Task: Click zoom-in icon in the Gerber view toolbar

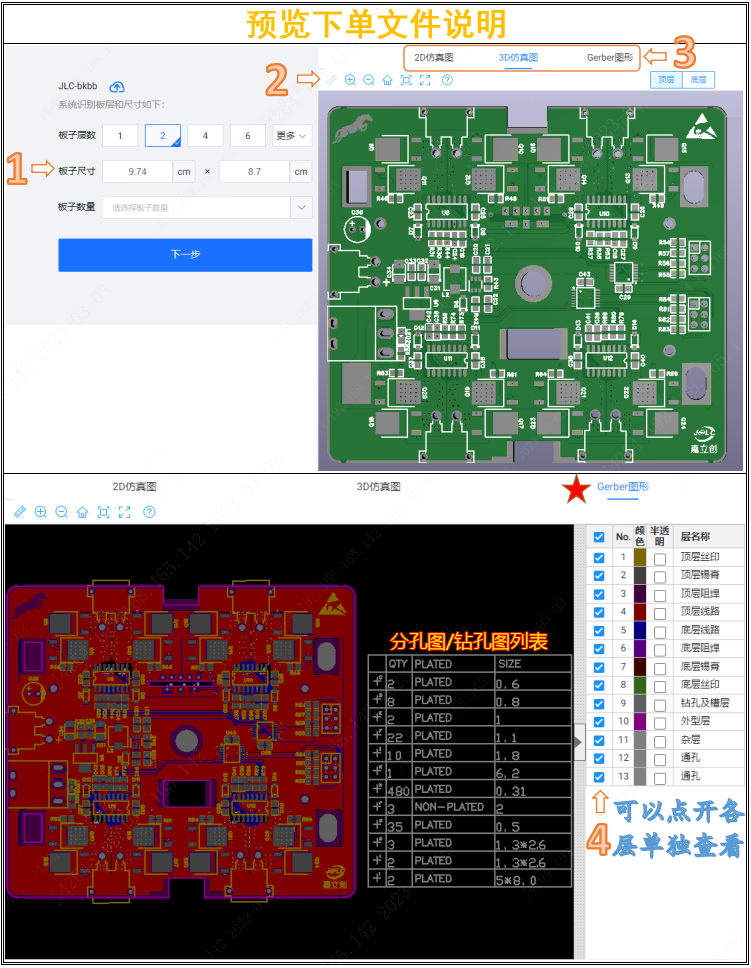Action: tap(41, 512)
